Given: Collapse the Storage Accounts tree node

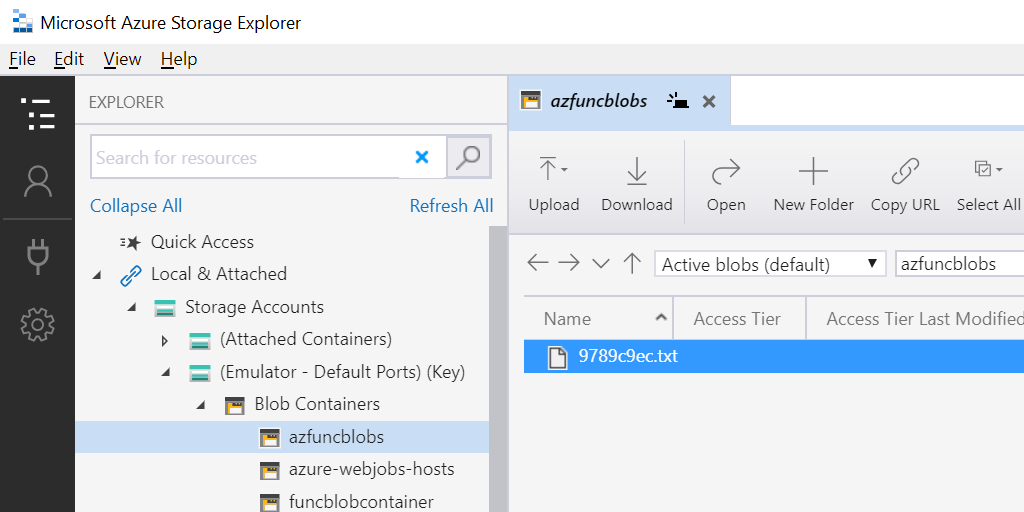Looking at the screenshot, I should coord(132,307).
